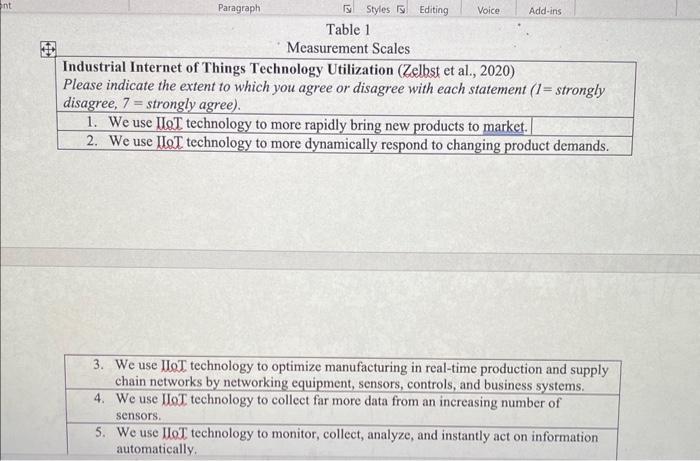Click the 'Table 1' caption text
Image resolution: width=700 pixels, height=461 pixels.
348,30
